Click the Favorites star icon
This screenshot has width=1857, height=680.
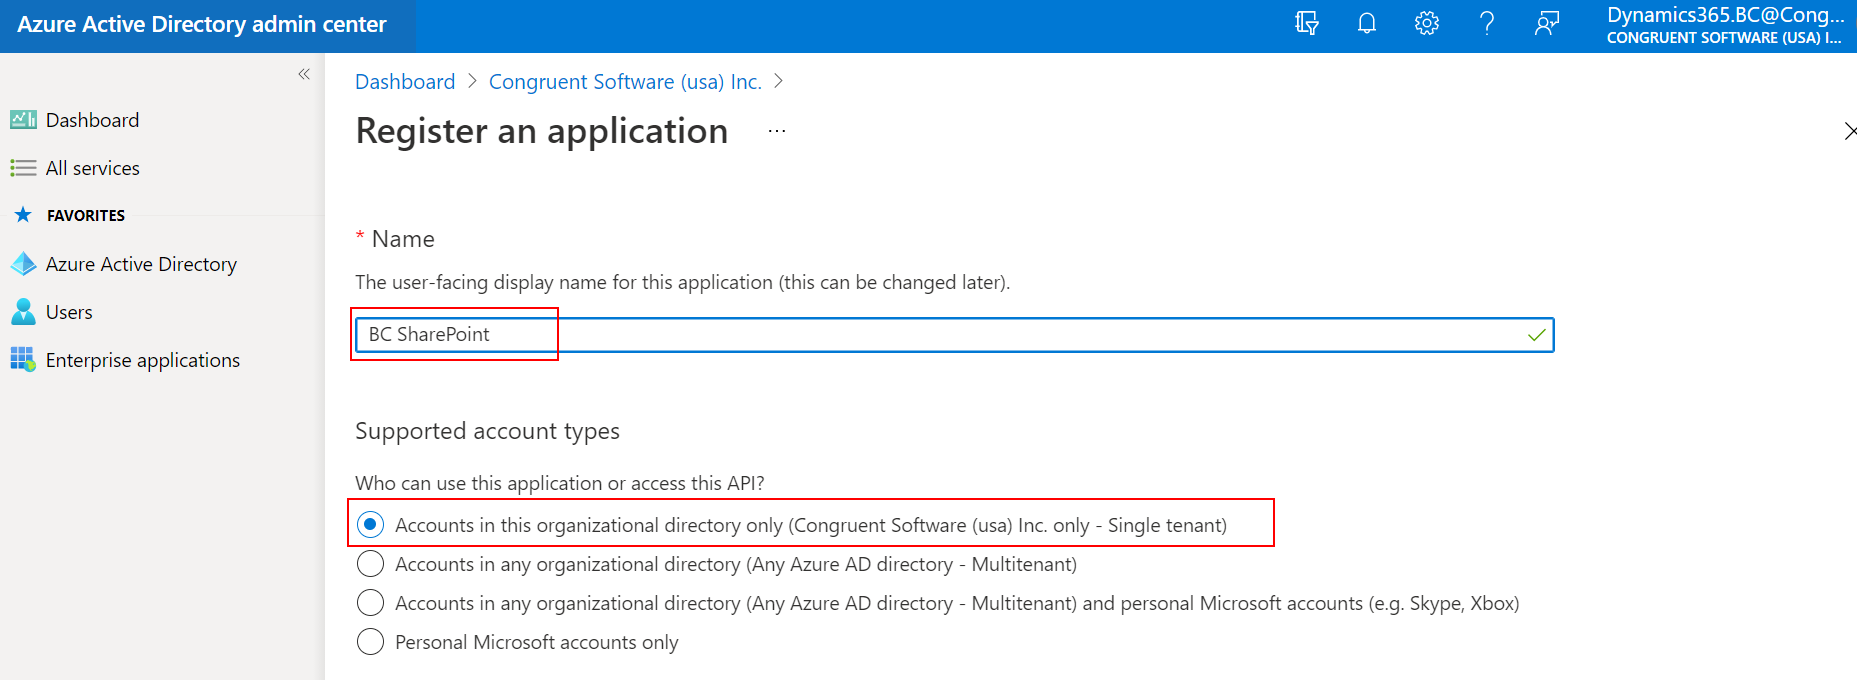coord(23,215)
